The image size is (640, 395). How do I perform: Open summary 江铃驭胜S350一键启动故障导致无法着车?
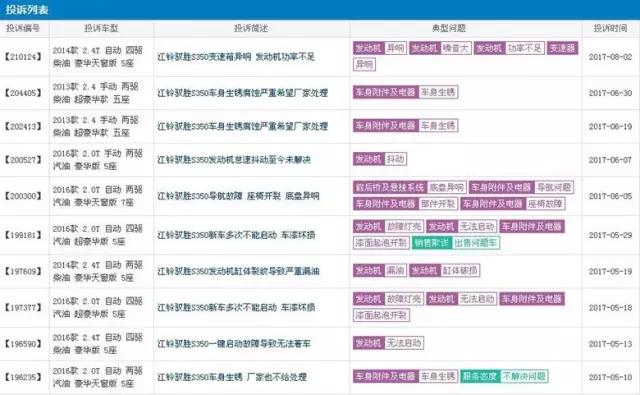tap(234, 344)
